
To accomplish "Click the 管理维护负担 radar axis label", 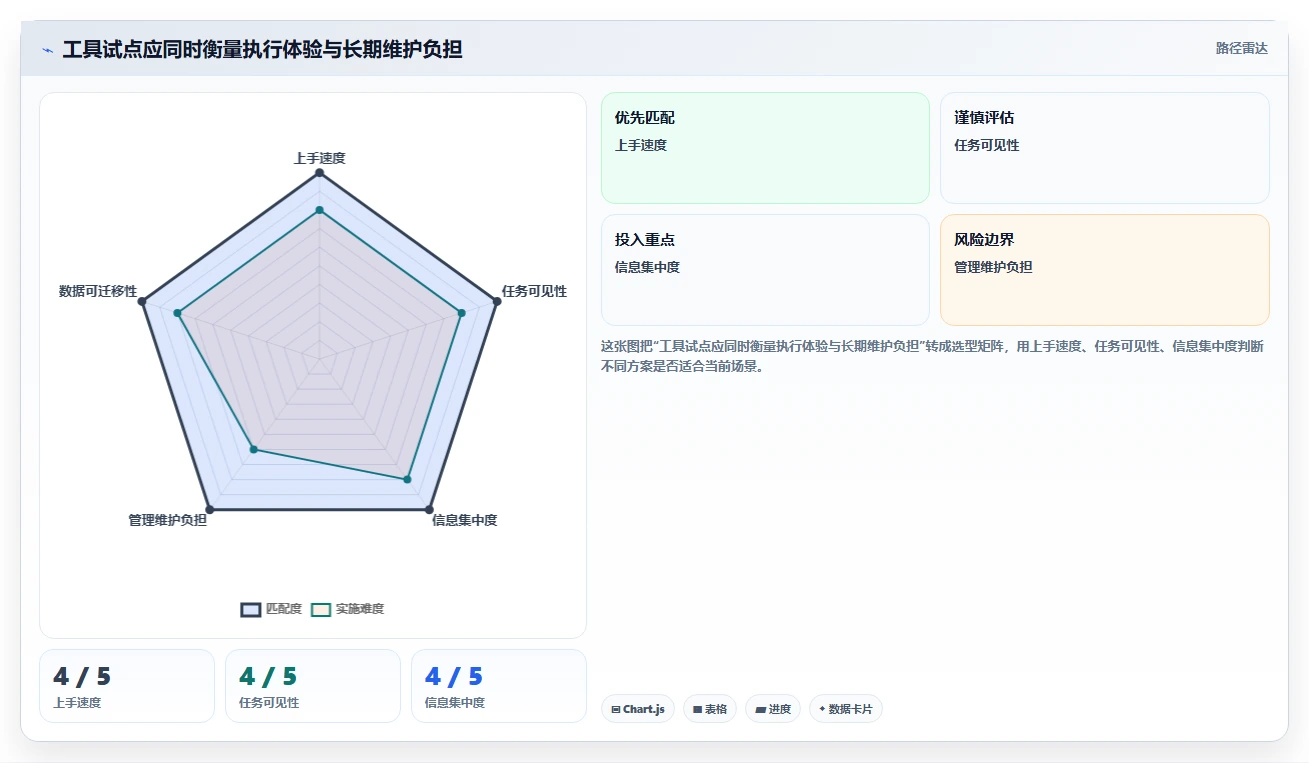I will 167,520.
